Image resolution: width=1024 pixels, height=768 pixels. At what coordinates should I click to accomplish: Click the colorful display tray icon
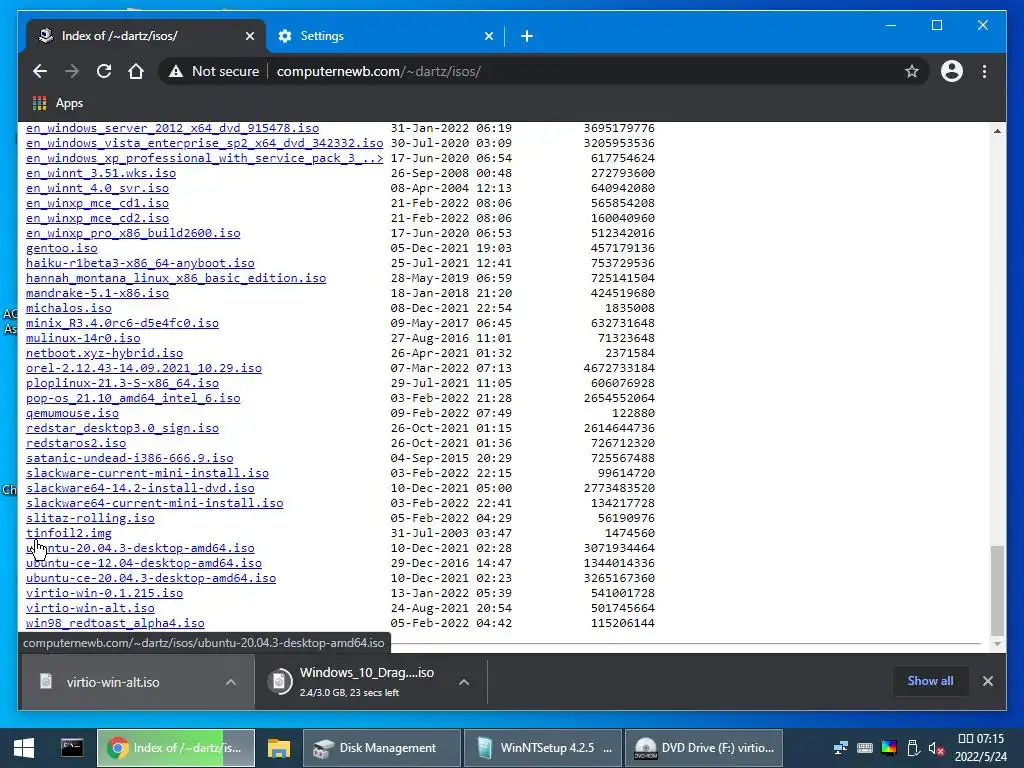889,748
